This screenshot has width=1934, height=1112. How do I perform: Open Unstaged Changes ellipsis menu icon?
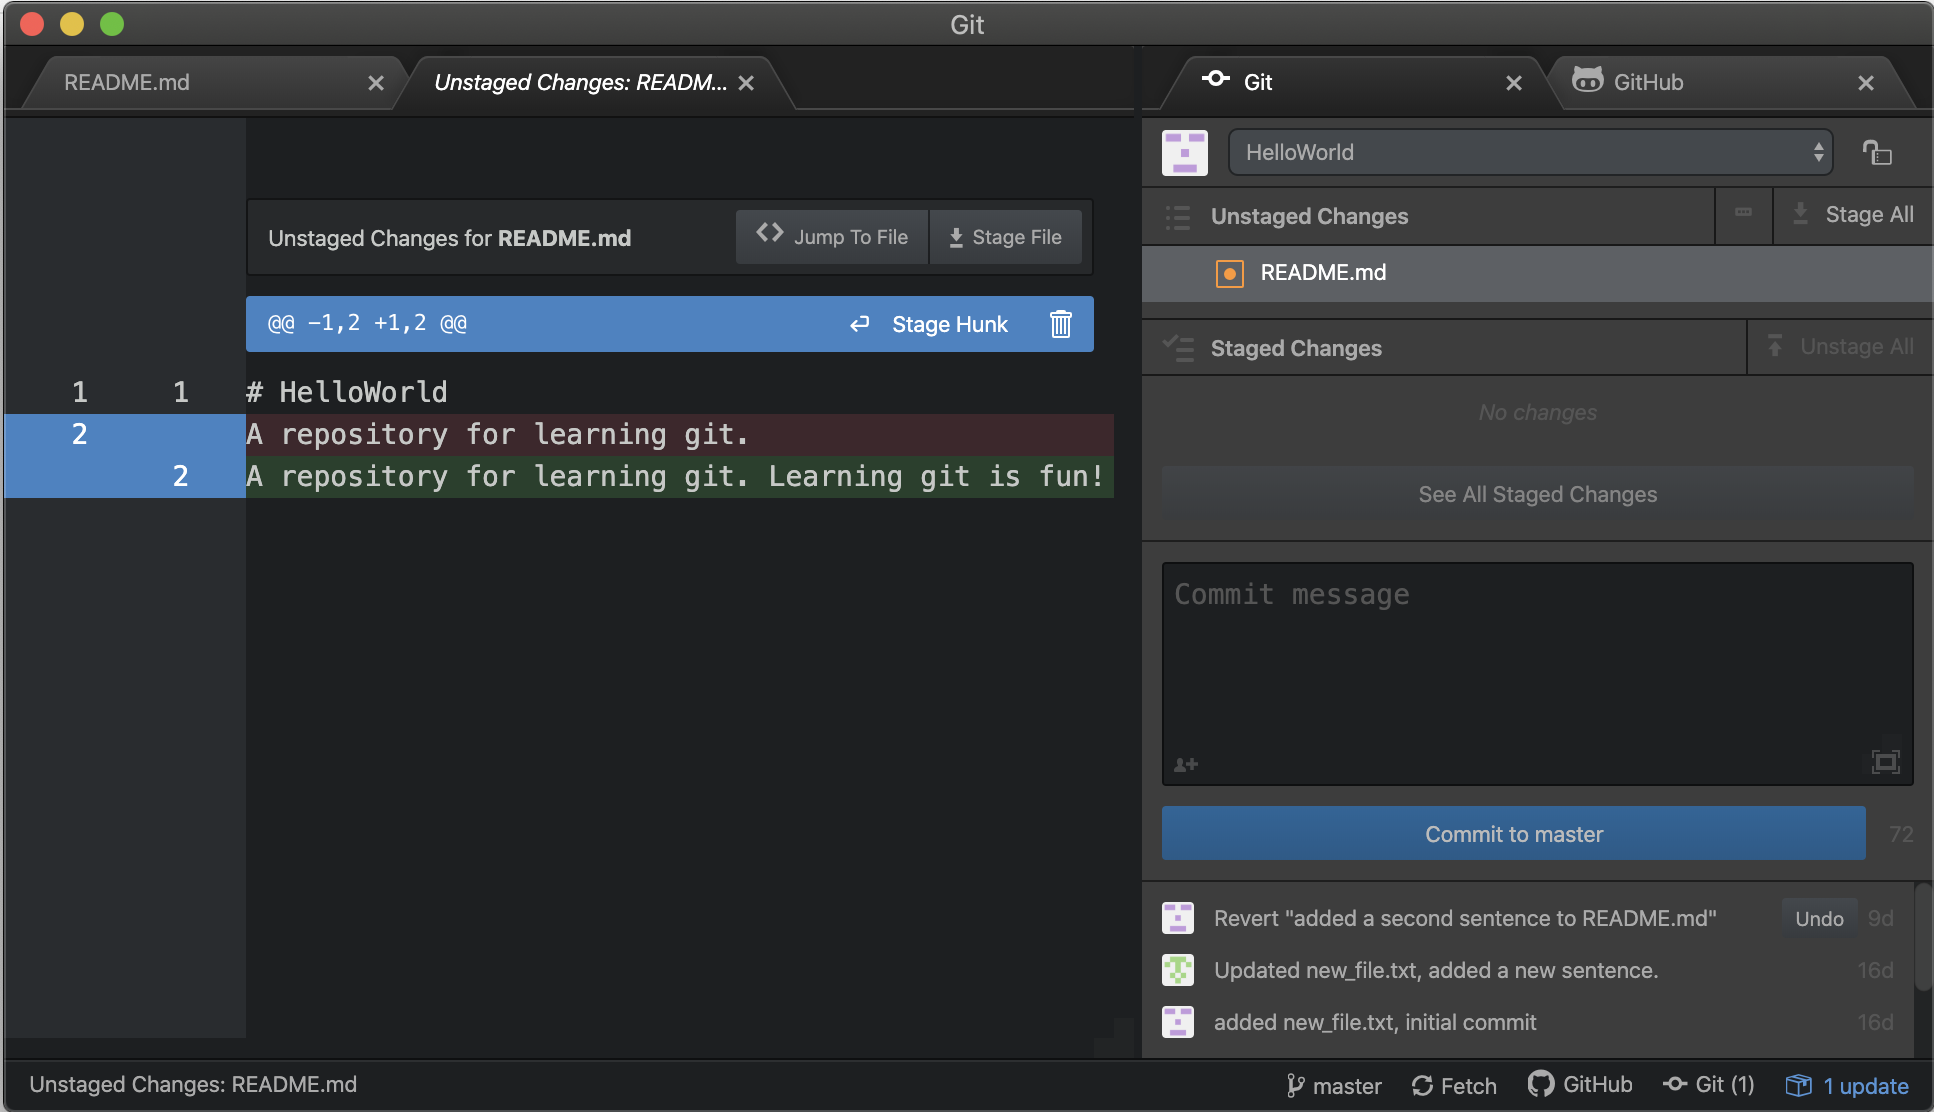(1743, 214)
